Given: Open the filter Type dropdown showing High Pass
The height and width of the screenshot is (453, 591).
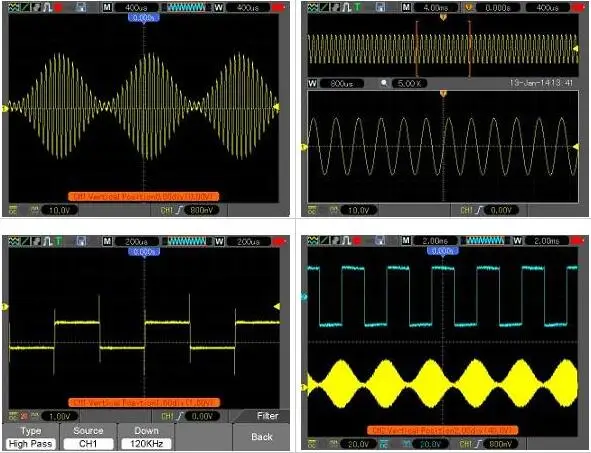Looking at the screenshot, I should (x=31, y=444).
